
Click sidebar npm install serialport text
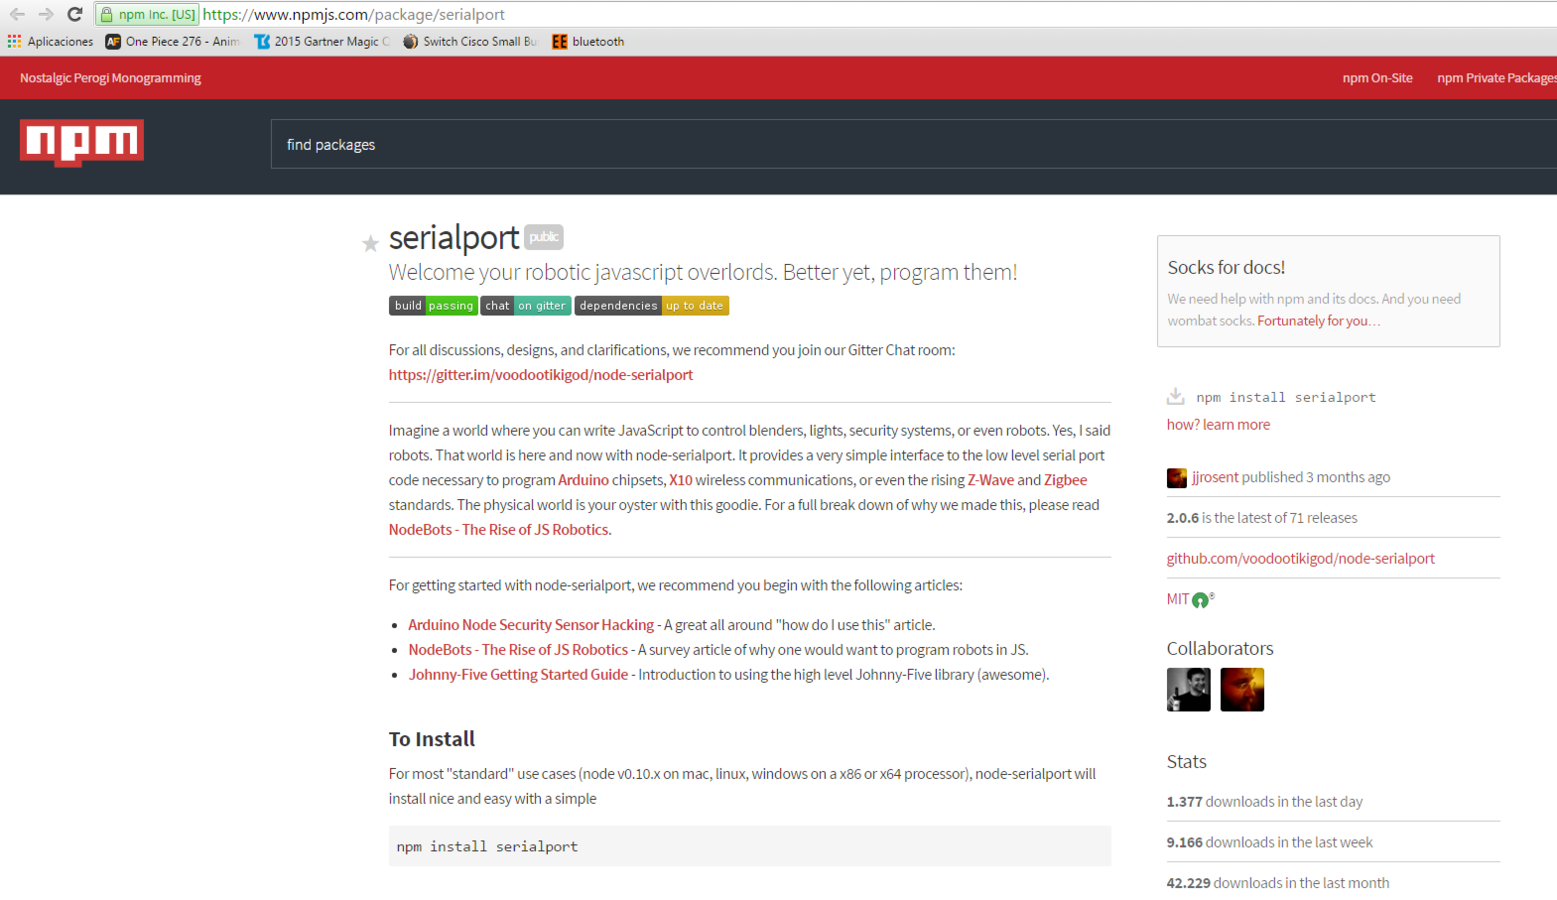[x=1286, y=397]
